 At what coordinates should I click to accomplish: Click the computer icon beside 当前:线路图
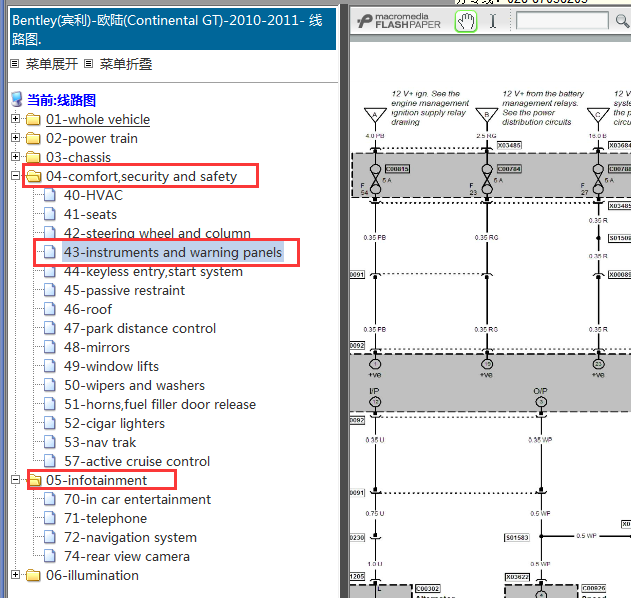tap(17, 100)
